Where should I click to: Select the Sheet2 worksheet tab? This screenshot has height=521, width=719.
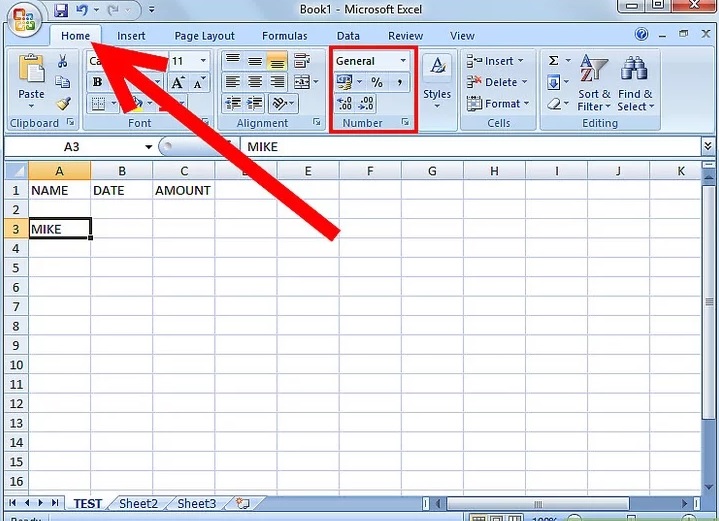pos(138,504)
